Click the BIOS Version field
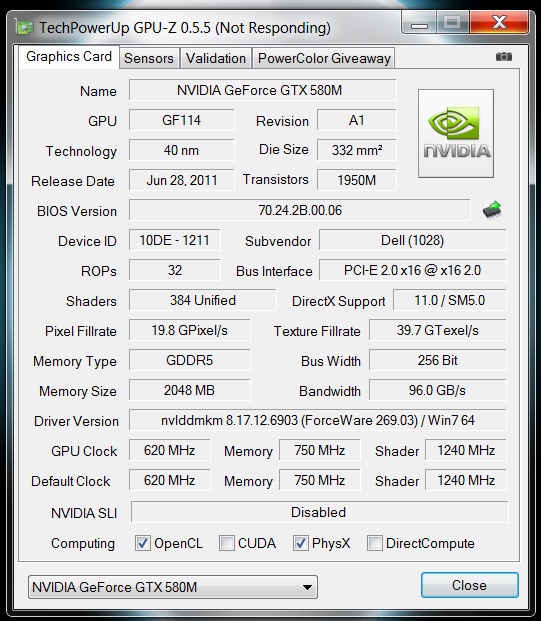 (300, 210)
